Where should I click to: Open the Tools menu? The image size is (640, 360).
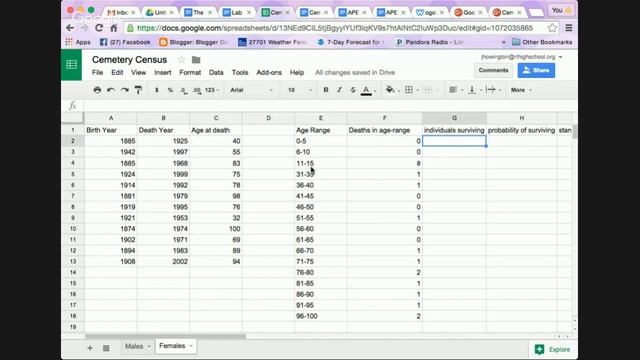240,72
